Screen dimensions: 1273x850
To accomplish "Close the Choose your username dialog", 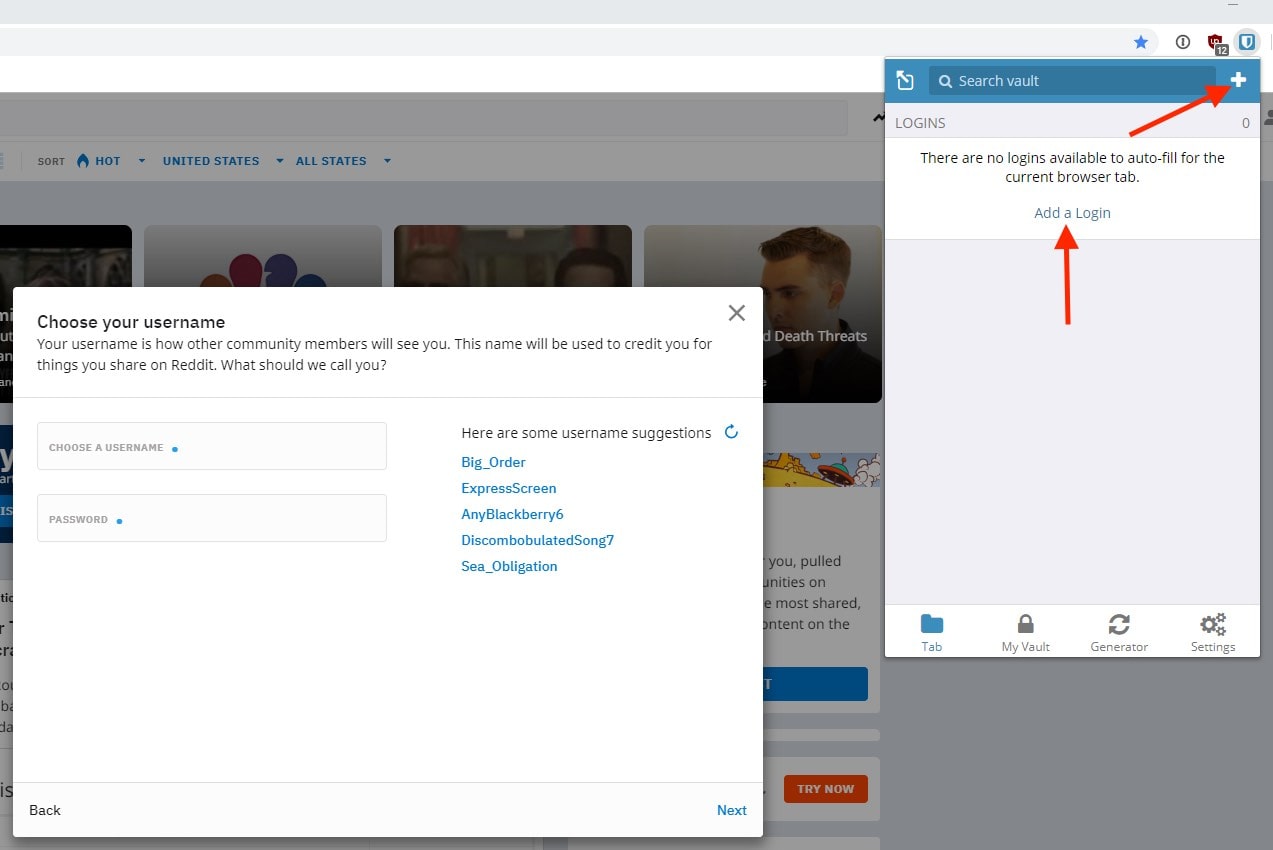I will 737,313.
